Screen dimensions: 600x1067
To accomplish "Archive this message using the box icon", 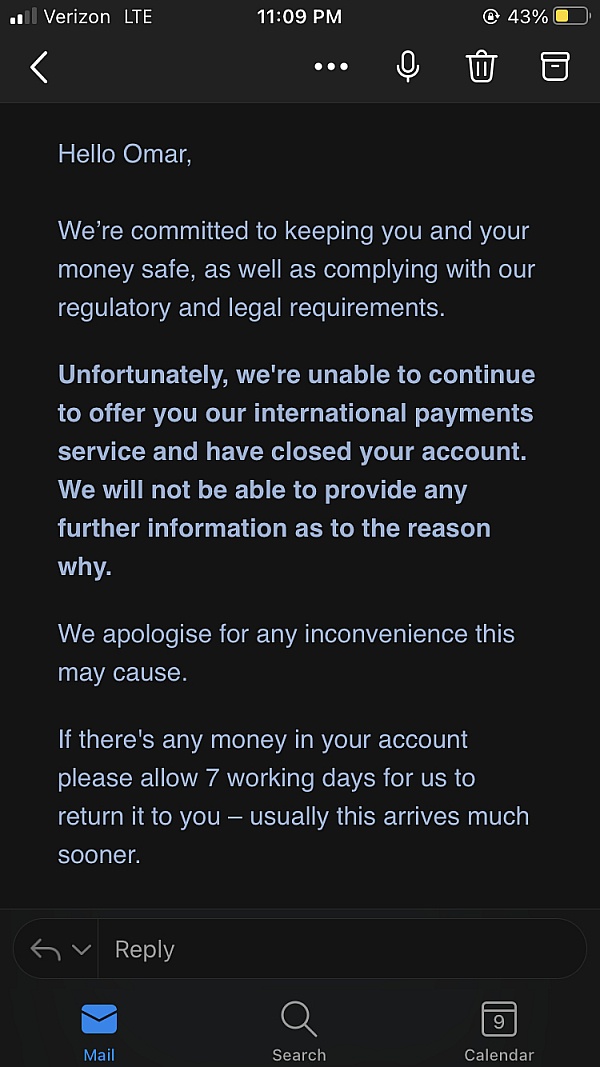I will click(554, 67).
